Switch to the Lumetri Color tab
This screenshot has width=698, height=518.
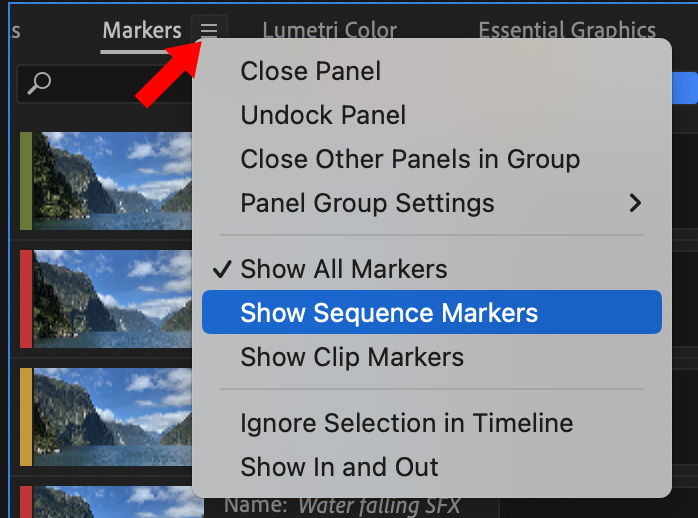[x=329, y=32]
